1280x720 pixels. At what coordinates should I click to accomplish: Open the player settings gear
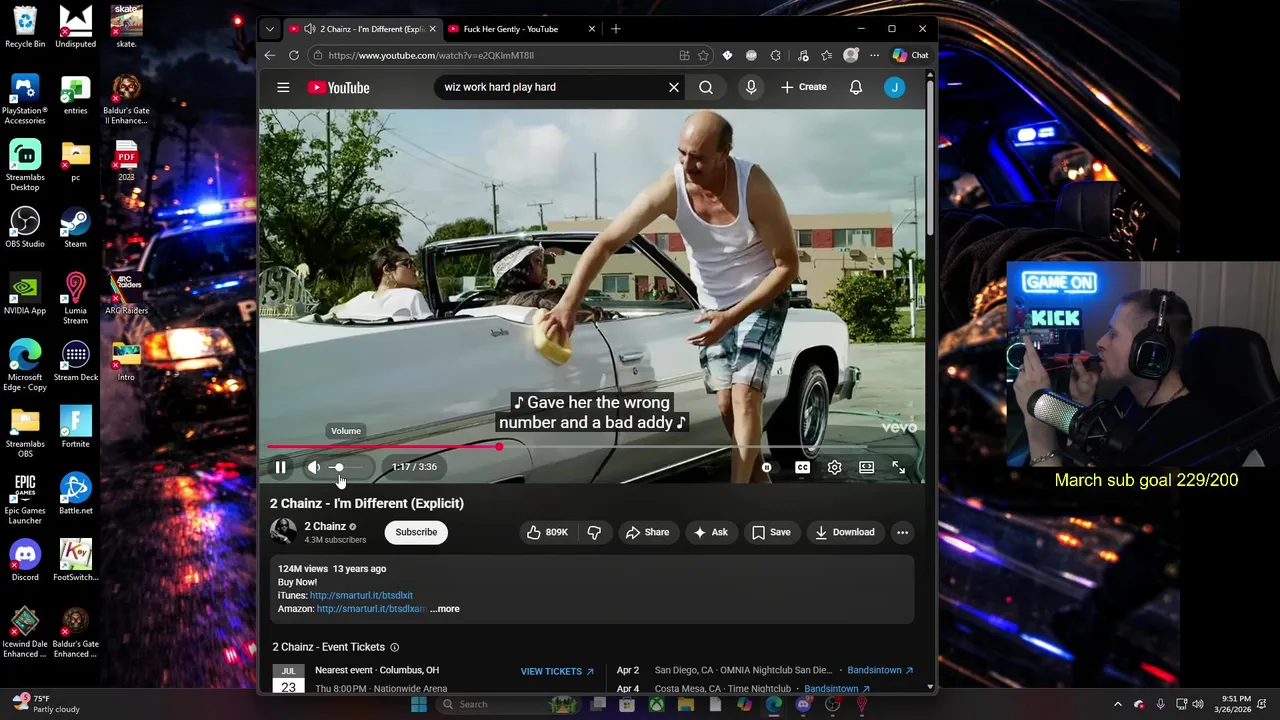(x=834, y=467)
